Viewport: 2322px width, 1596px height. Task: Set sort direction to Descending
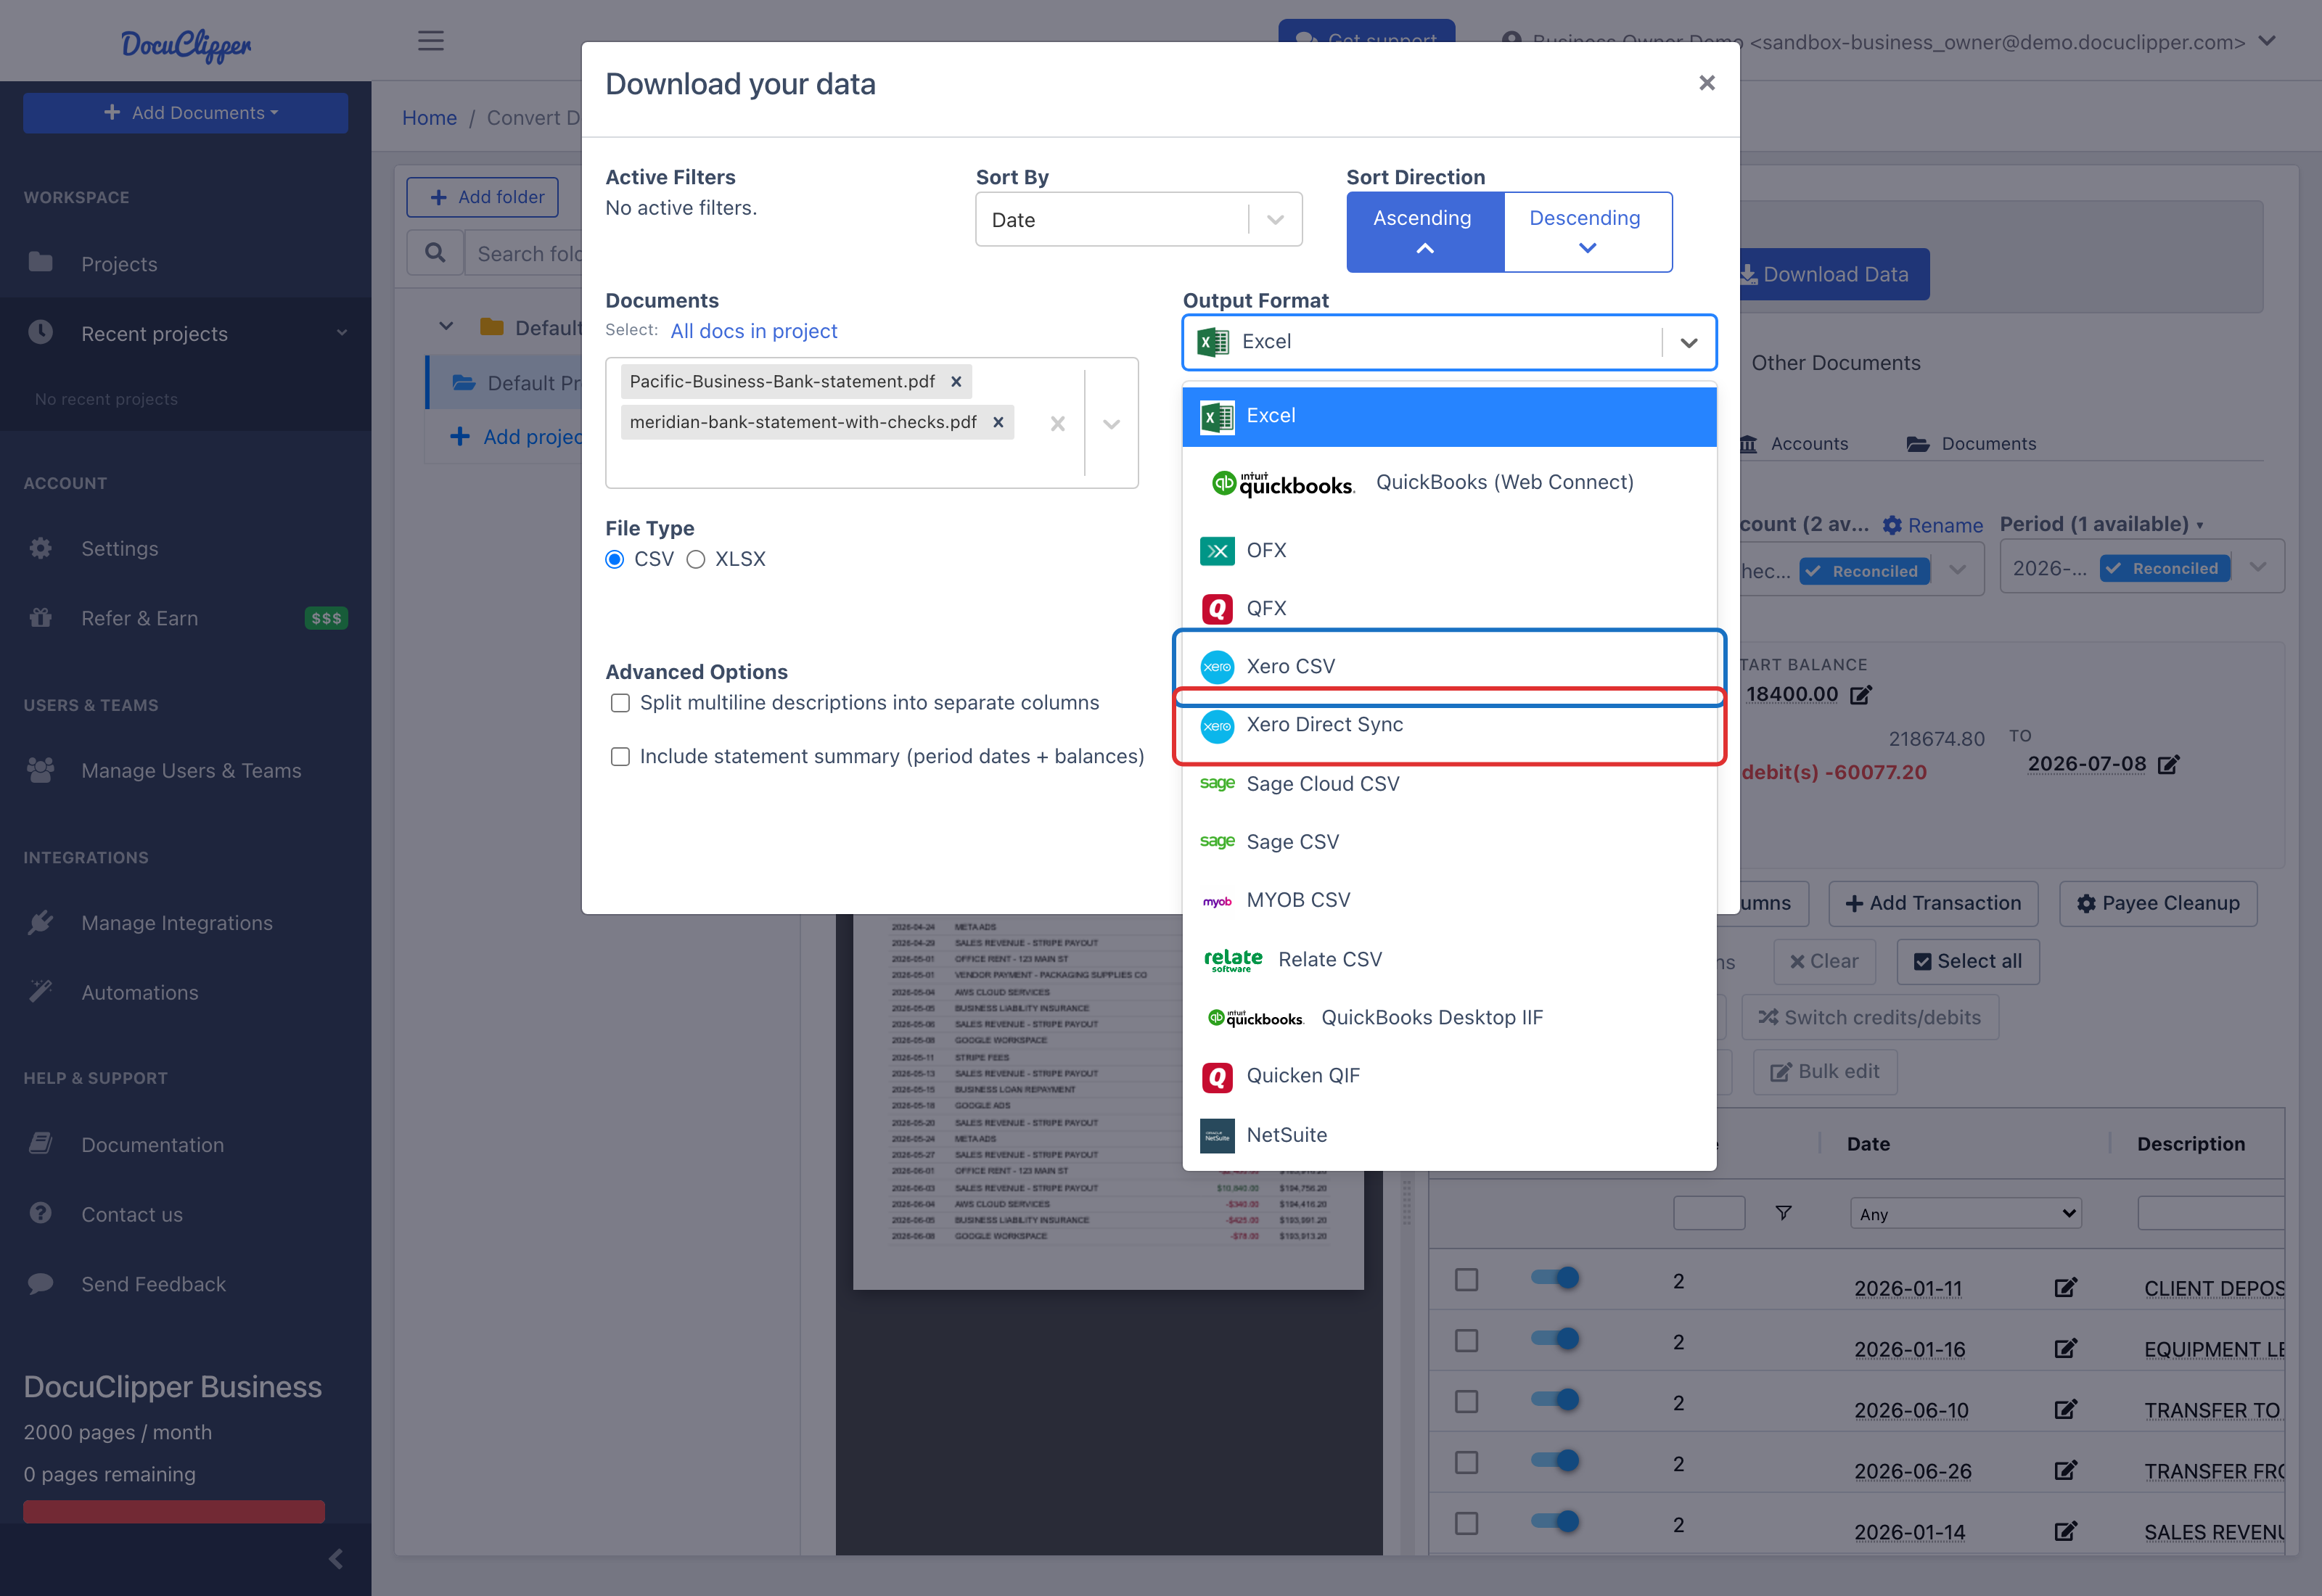1586,232
